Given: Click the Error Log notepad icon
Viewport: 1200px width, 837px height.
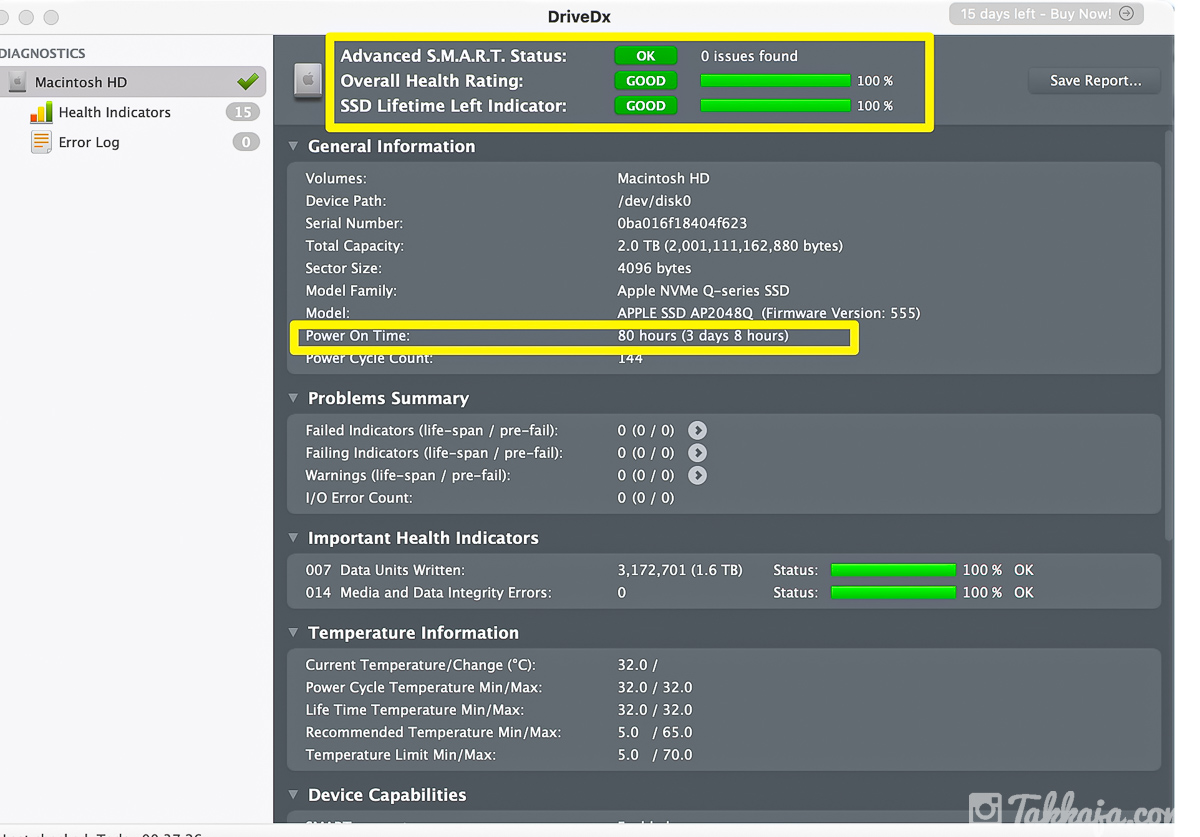Looking at the screenshot, I should [x=41, y=142].
